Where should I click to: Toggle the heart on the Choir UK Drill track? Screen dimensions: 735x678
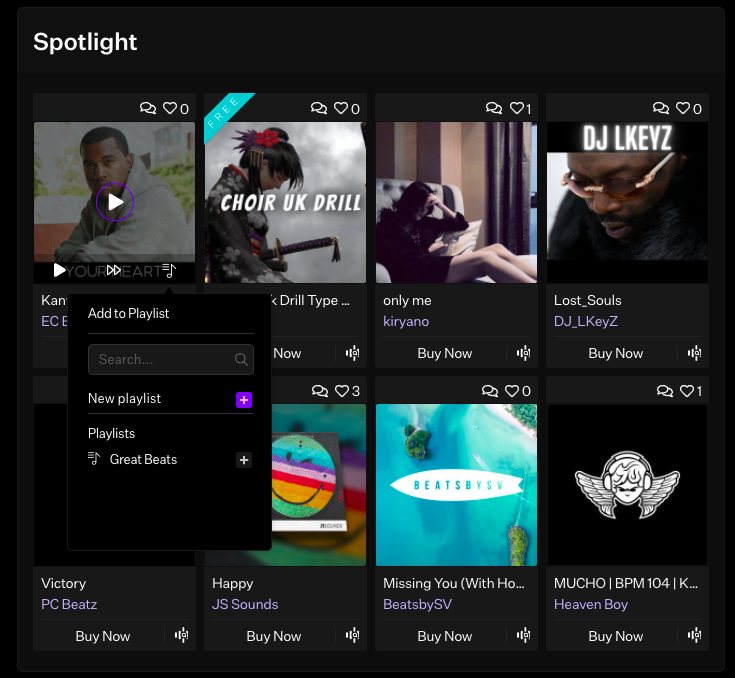pyautogui.click(x=340, y=108)
